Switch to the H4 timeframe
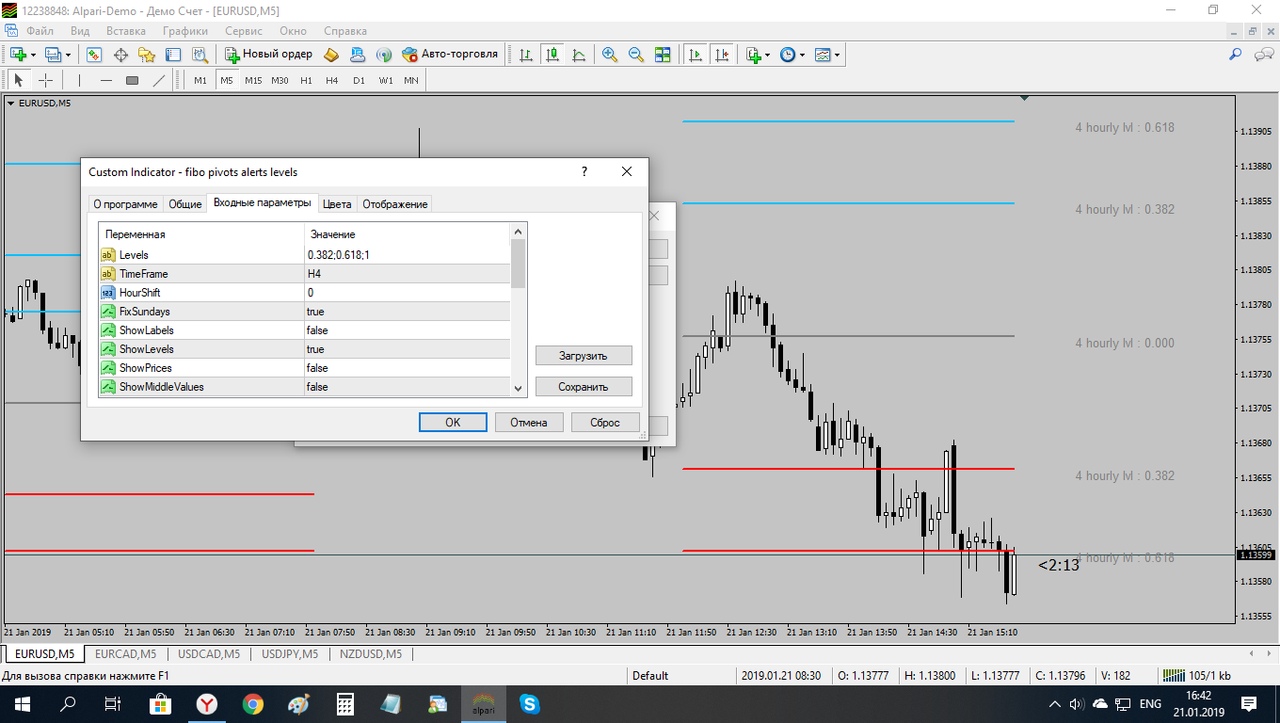 click(332, 80)
